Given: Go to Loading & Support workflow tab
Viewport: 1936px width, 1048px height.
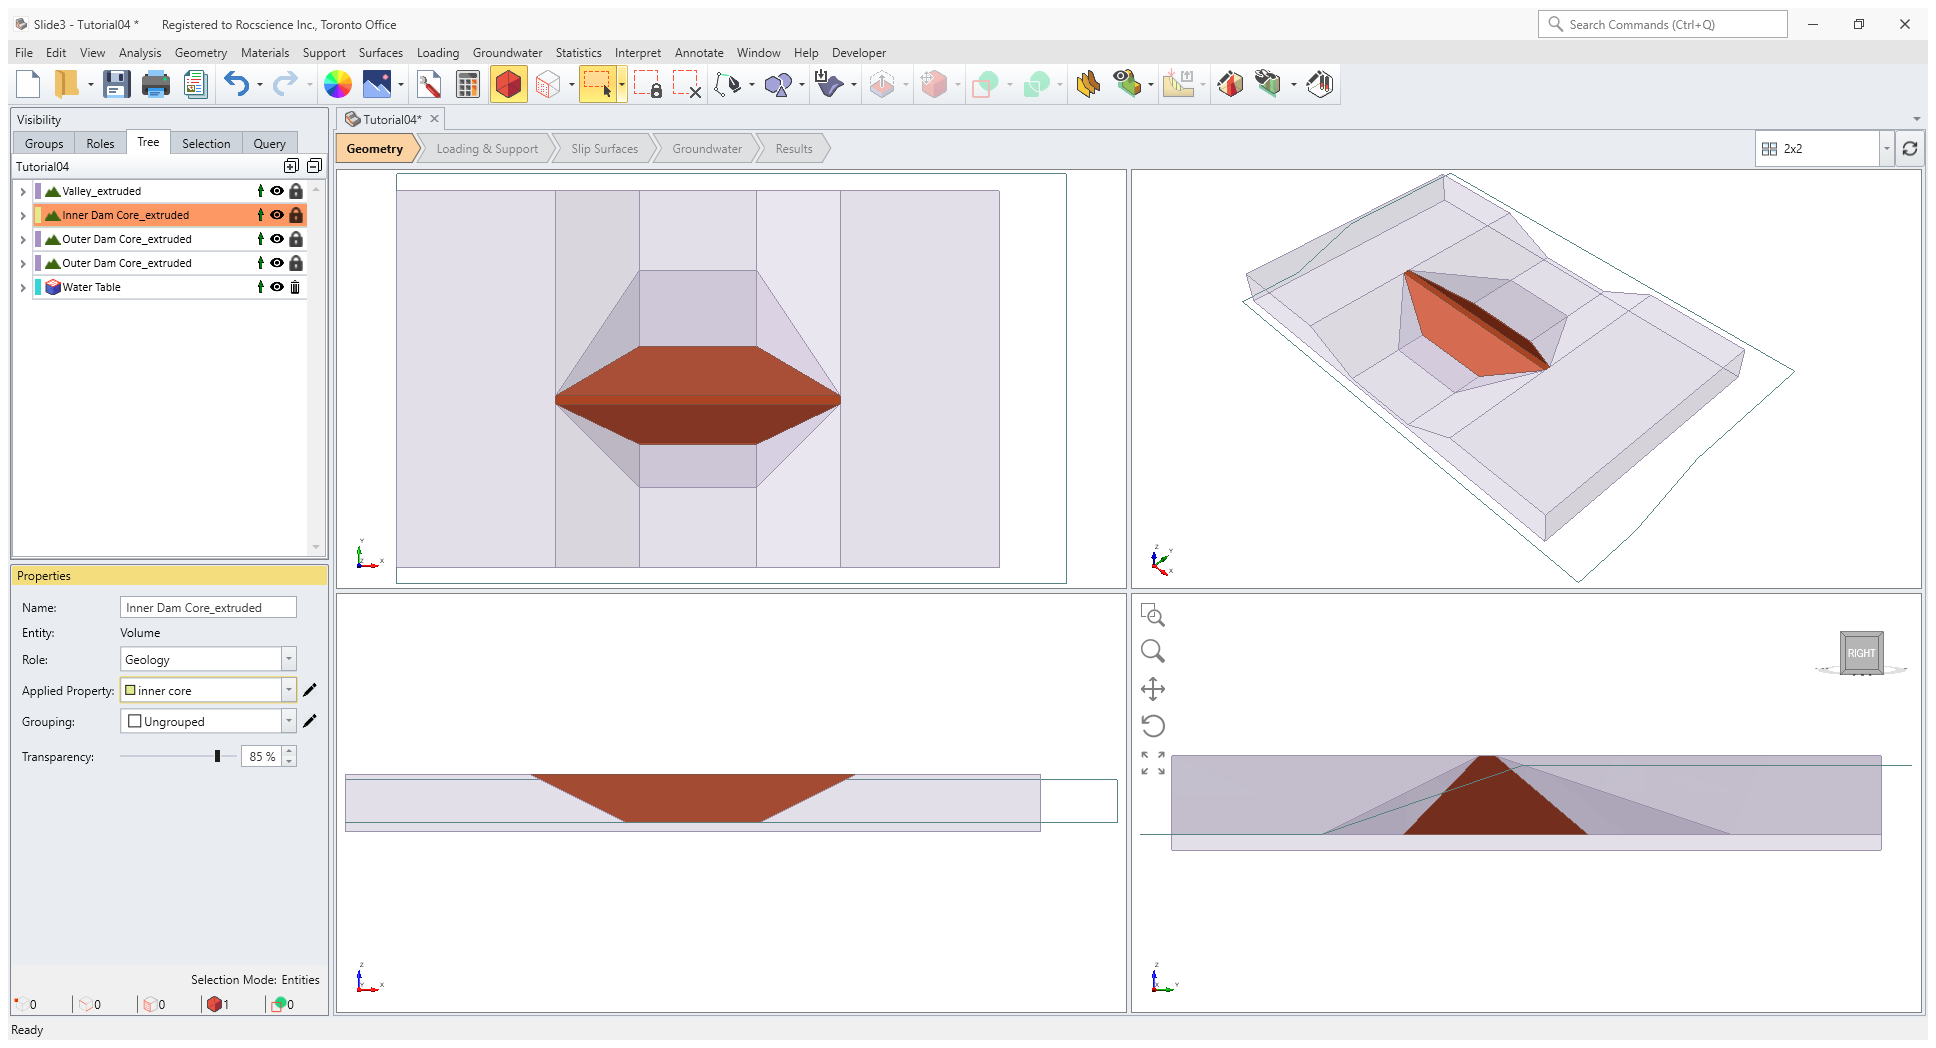Looking at the screenshot, I should 487,149.
